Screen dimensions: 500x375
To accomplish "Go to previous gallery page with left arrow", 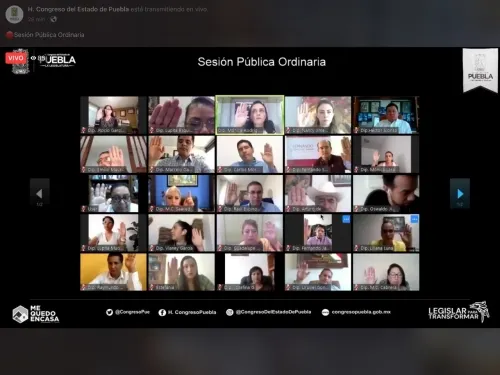I will pyautogui.click(x=40, y=193).
